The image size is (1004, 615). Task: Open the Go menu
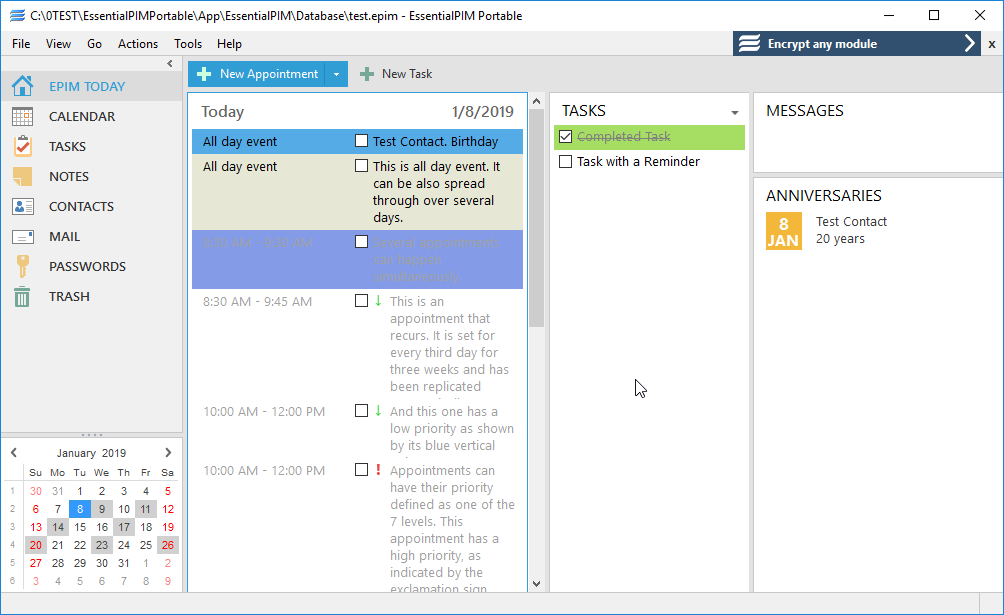point(94,44)
